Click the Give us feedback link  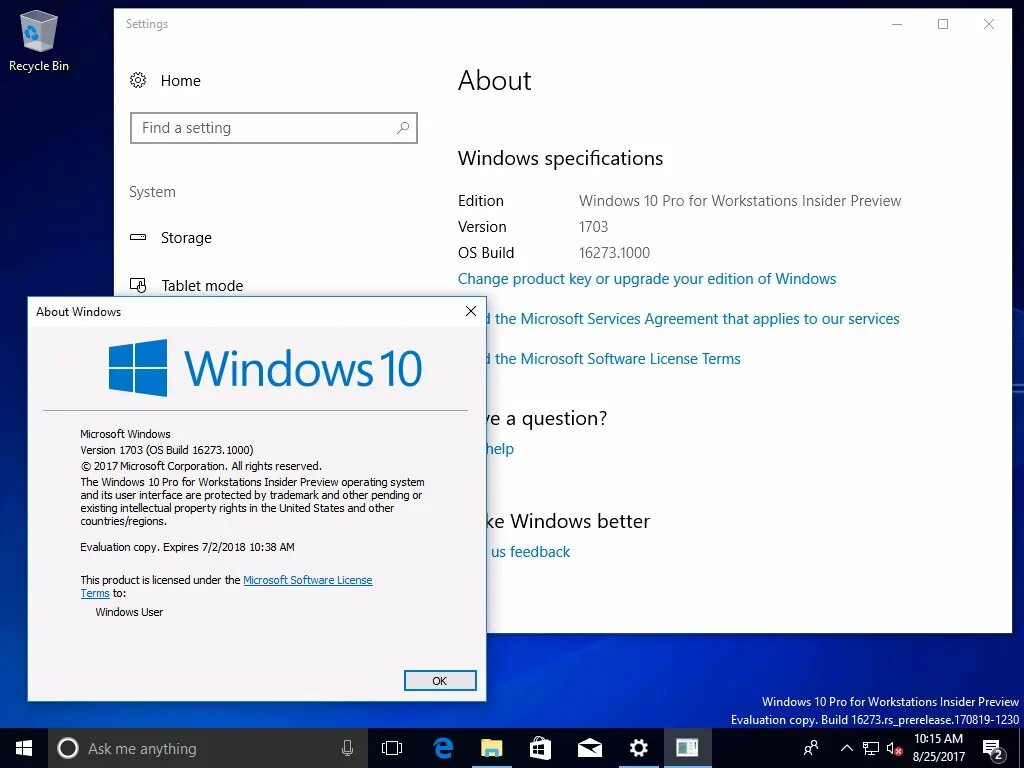(x=530, y=552)
